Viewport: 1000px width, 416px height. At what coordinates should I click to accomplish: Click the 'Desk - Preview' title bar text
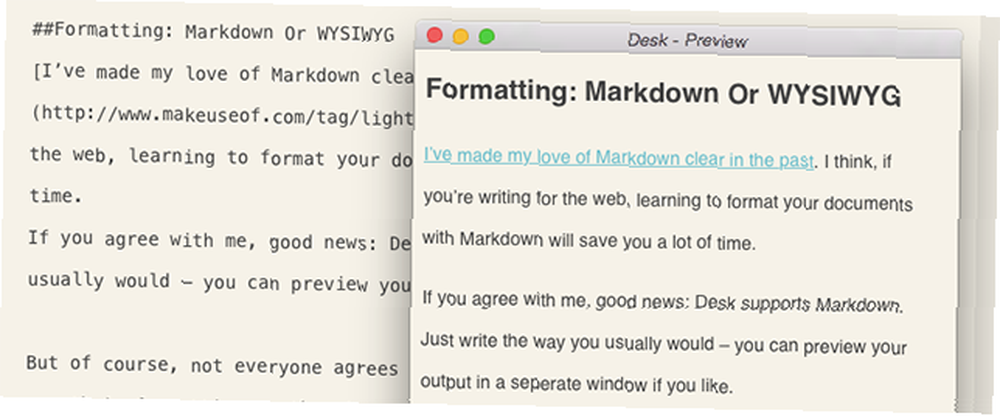coord(687,42)
